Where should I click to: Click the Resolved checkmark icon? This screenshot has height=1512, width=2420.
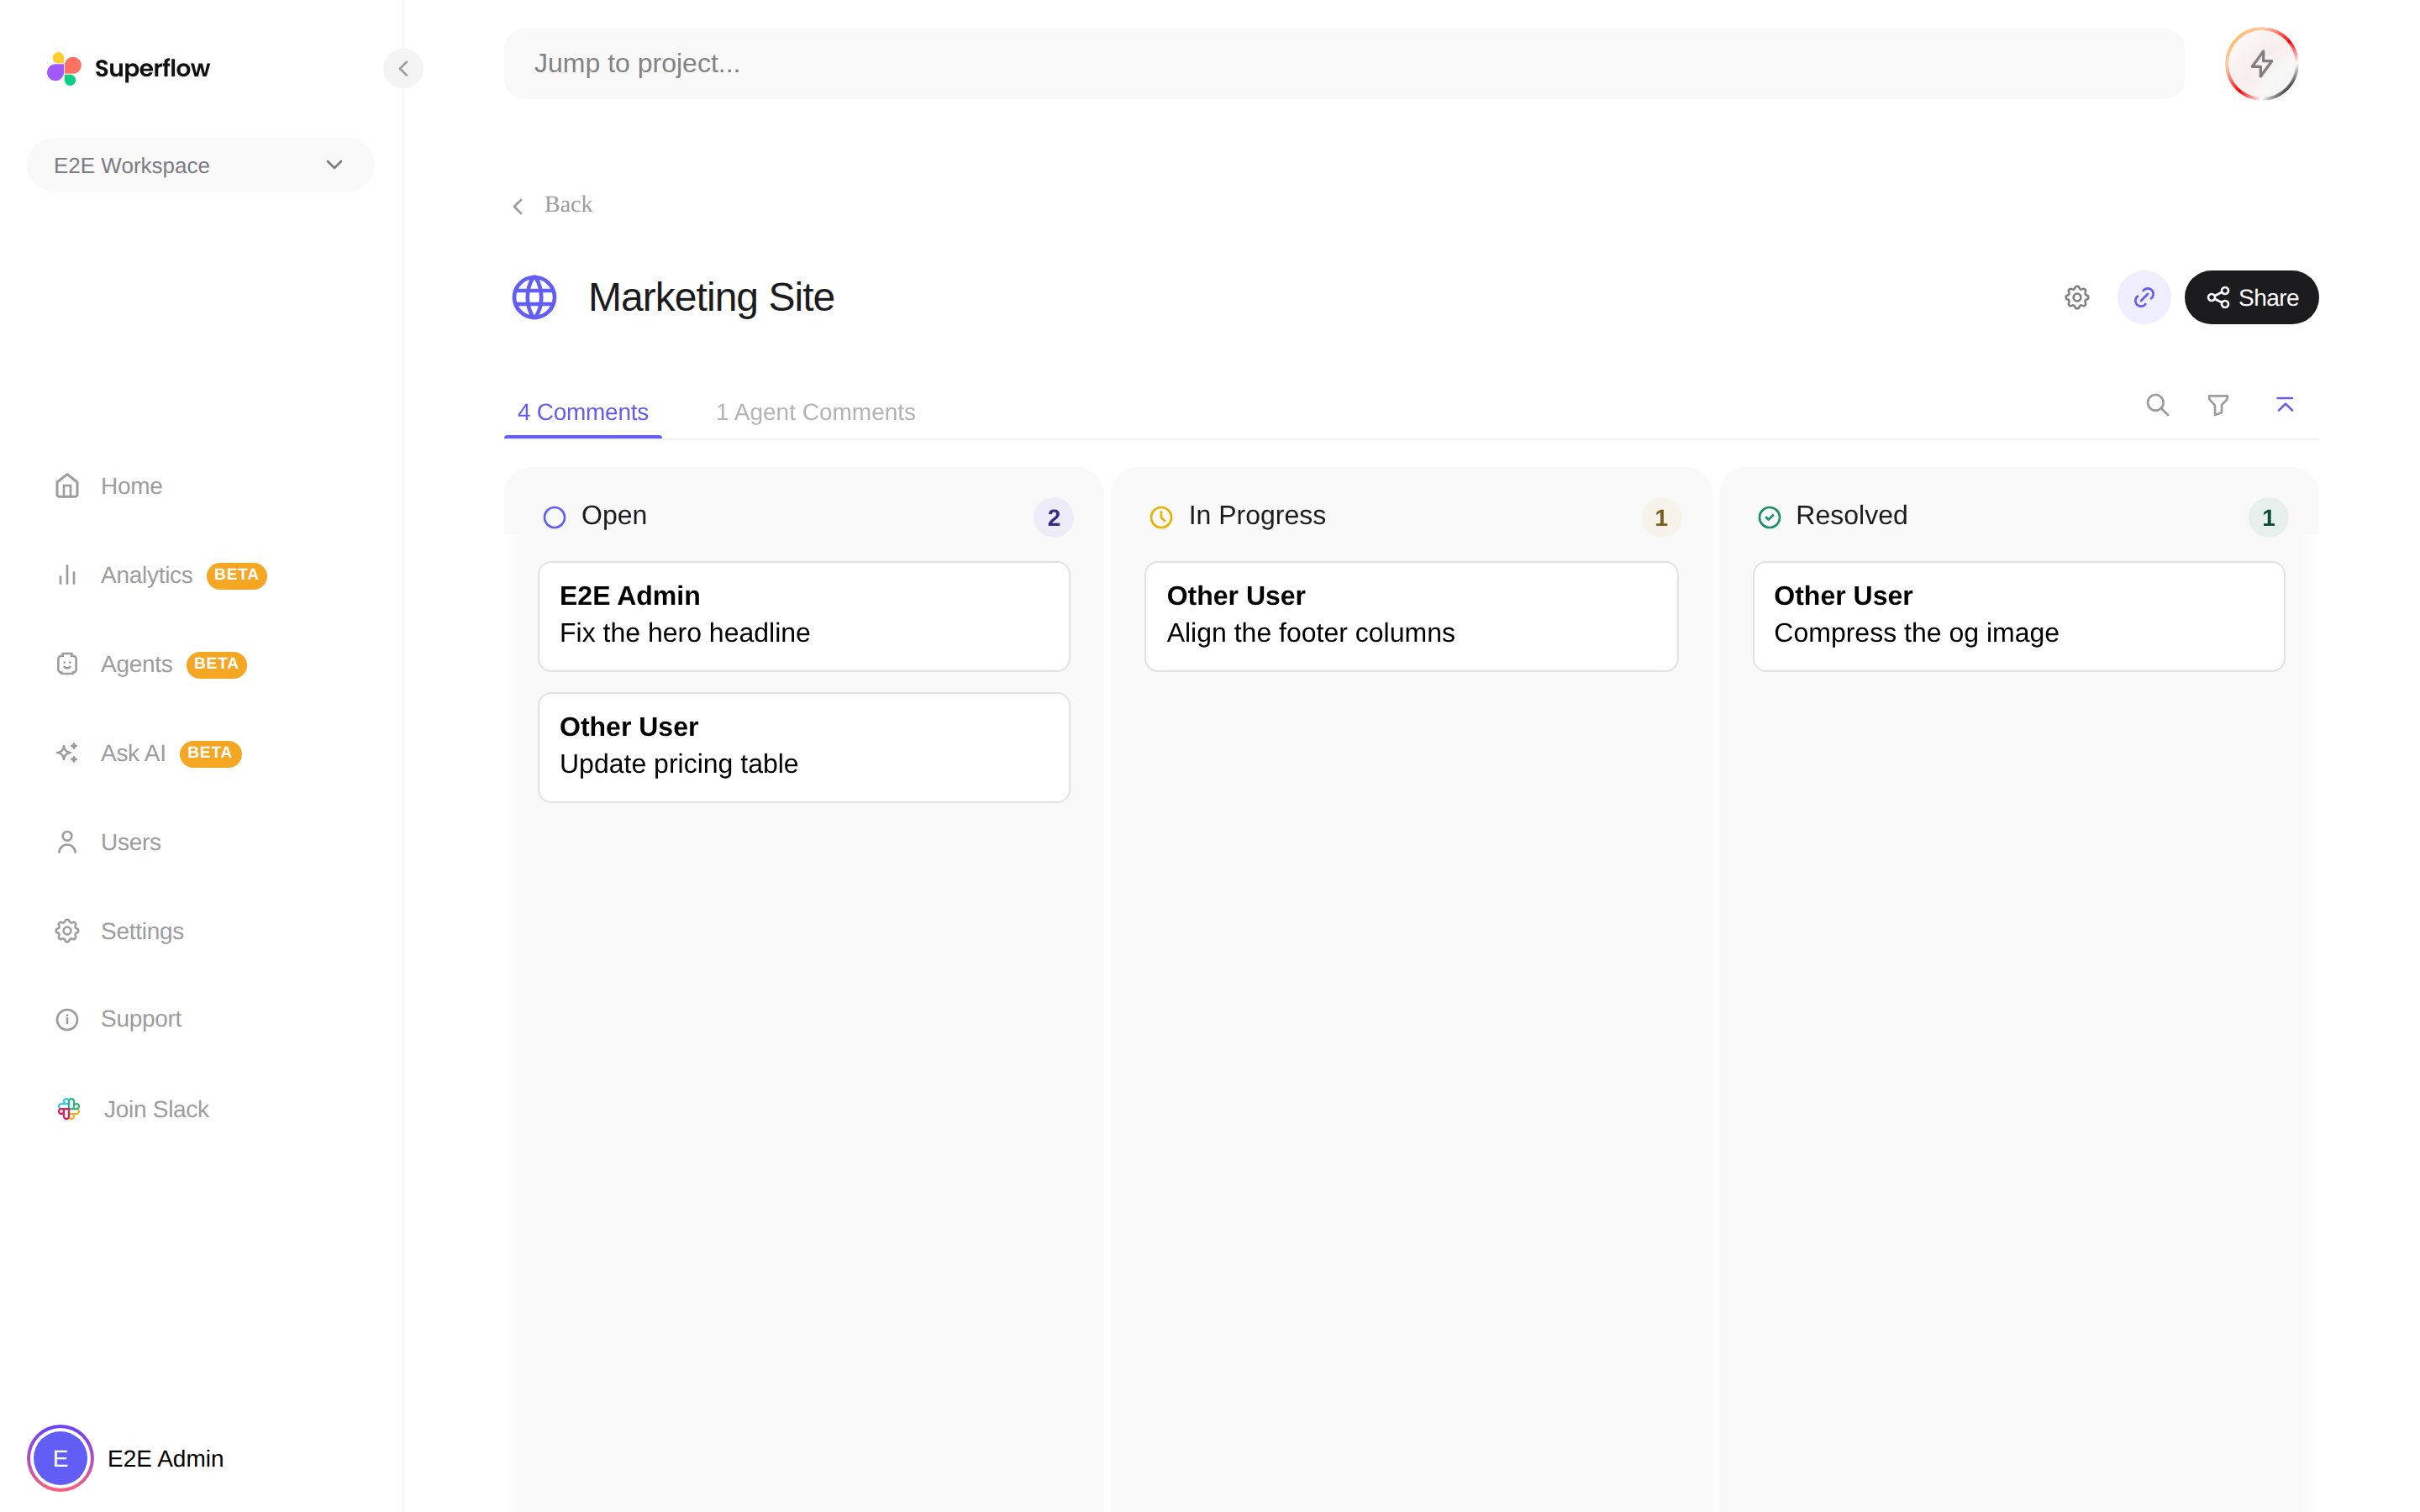click(1769, 517)
